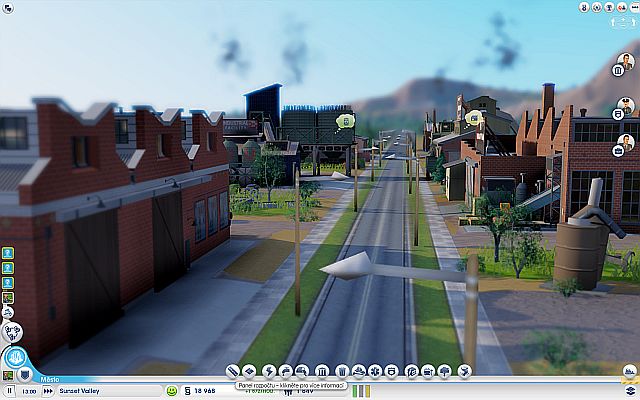Open the green map thumbnail in left sidebar
The width and height of the screenshot is (640, 400).
(8, 298)
